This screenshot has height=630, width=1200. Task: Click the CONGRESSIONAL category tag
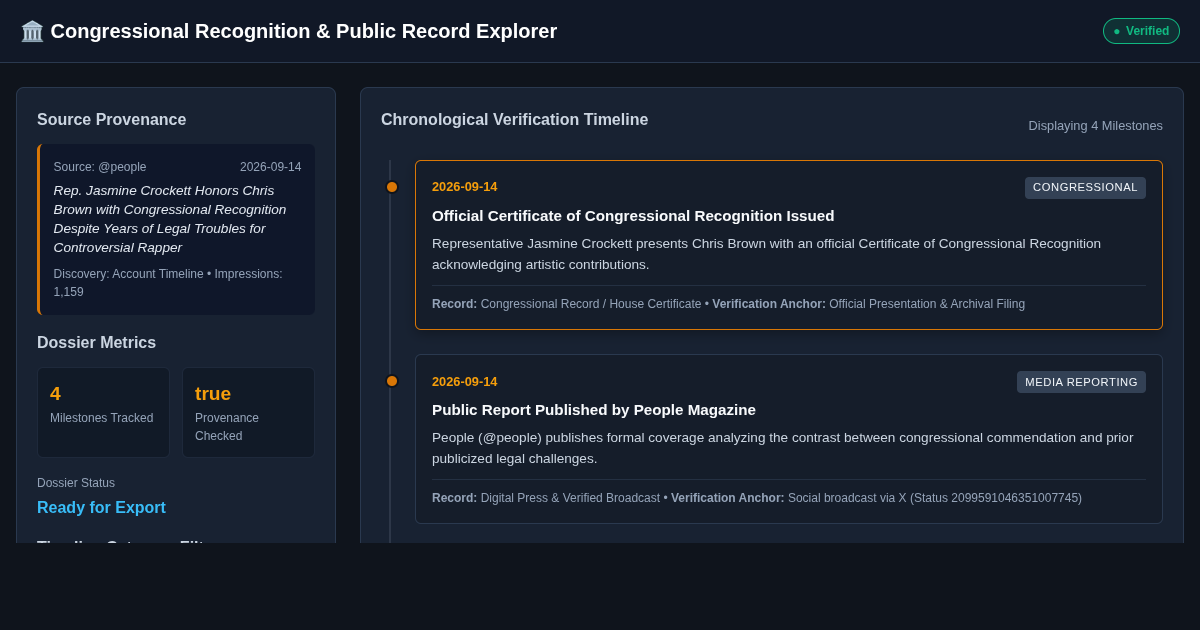pyautogui.click(x=1085, y=188)
